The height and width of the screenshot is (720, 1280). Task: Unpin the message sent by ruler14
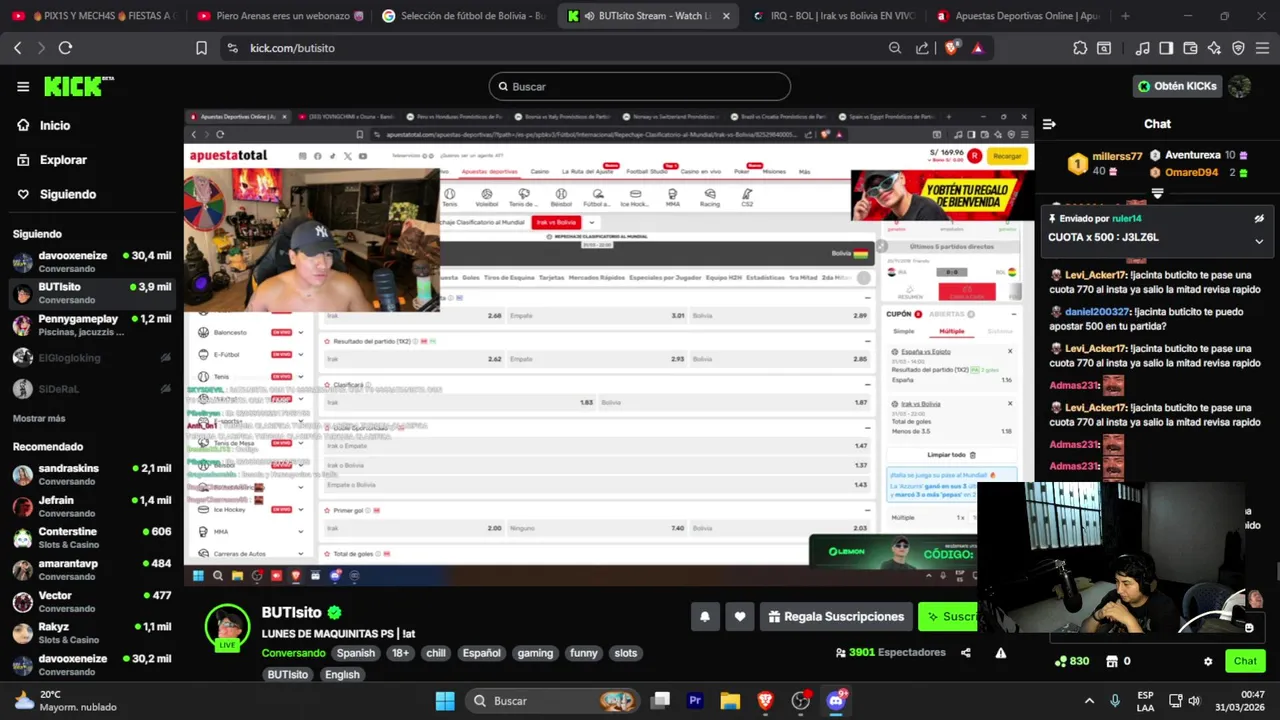(x=1259, y=218)
